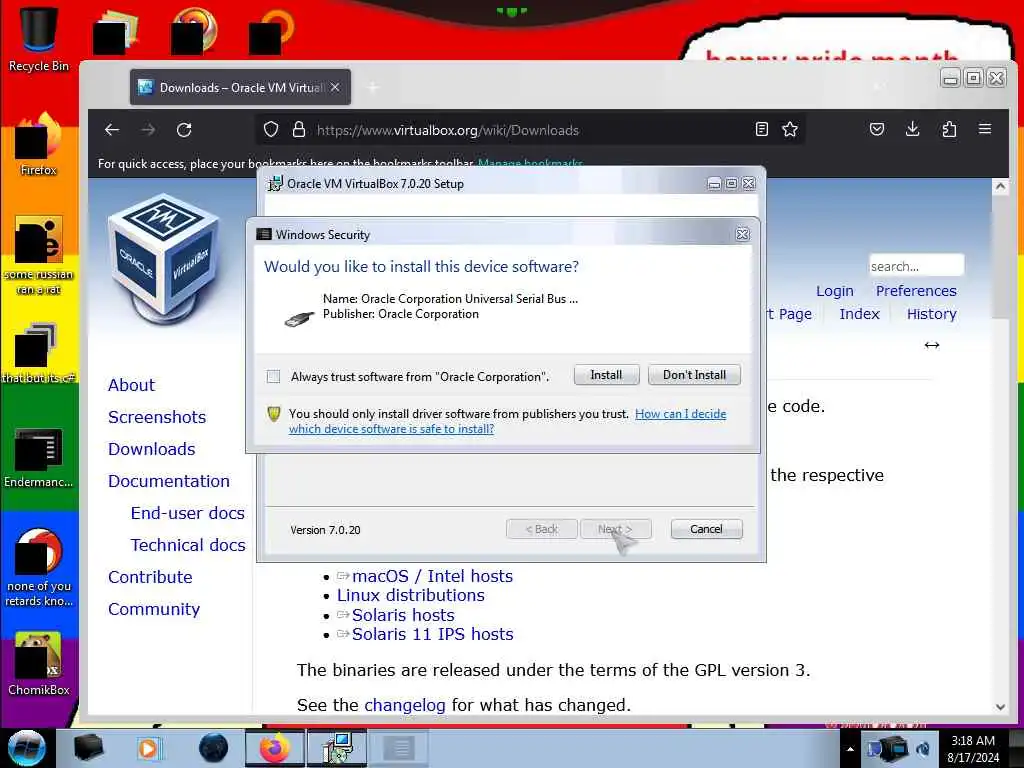This screenshot has height=768, width=1024.
Task: Open tracking protection shield icon
Action: pos(271,129)
